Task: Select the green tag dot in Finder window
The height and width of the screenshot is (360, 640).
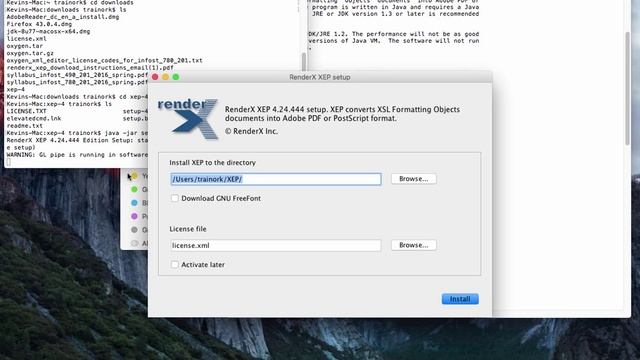Action: pos(134,189)
